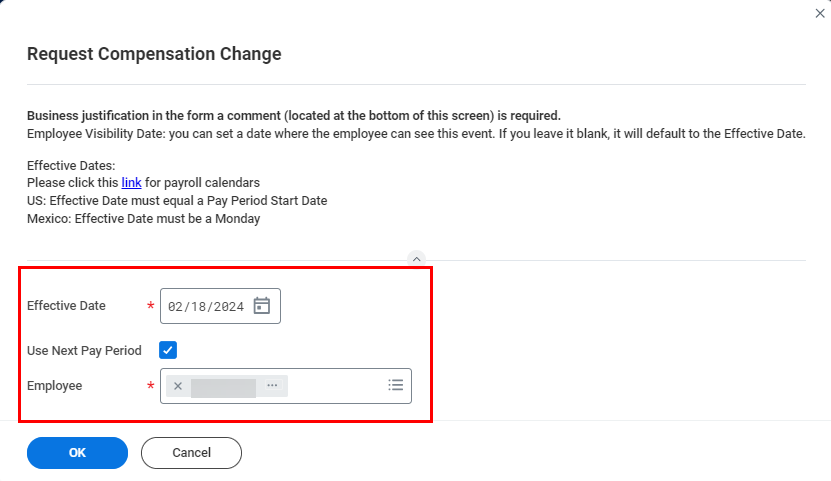Open related actions ellipsis on employee chip
The height and width of the screenshot is (481, 831).
(272, 386)
